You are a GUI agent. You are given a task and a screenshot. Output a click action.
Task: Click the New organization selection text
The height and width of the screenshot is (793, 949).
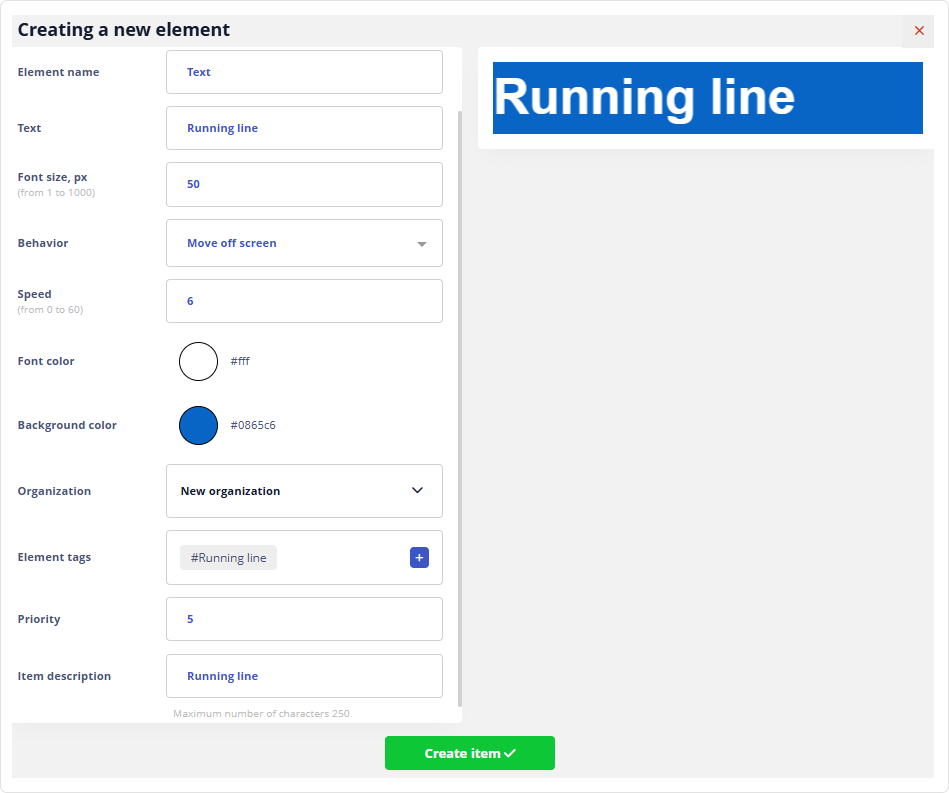pyautogui.click(x=230, y=491)
